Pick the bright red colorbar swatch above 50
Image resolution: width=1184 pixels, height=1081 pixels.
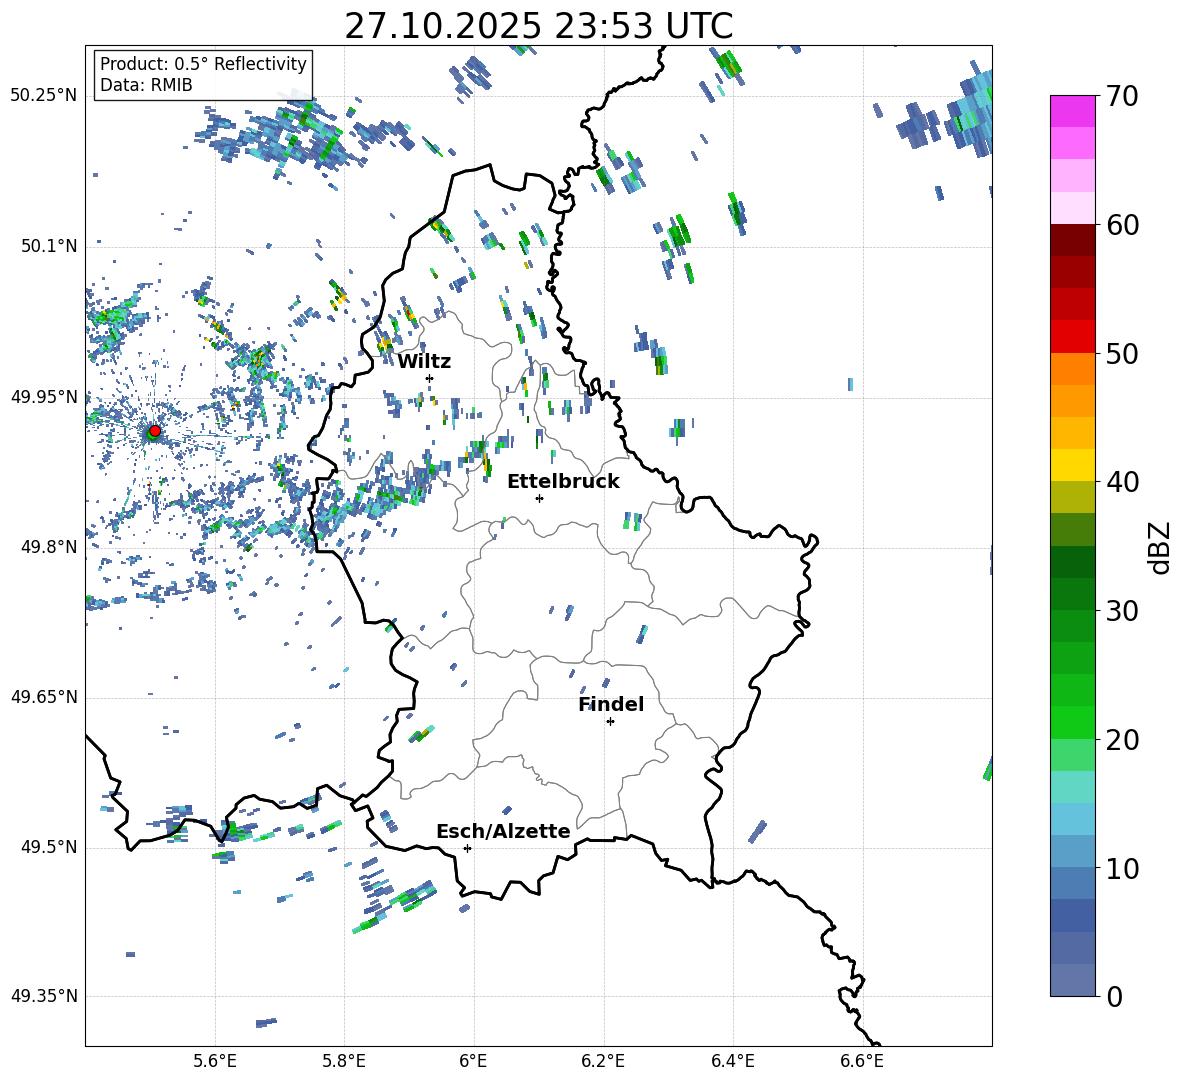click(1073, 336)
